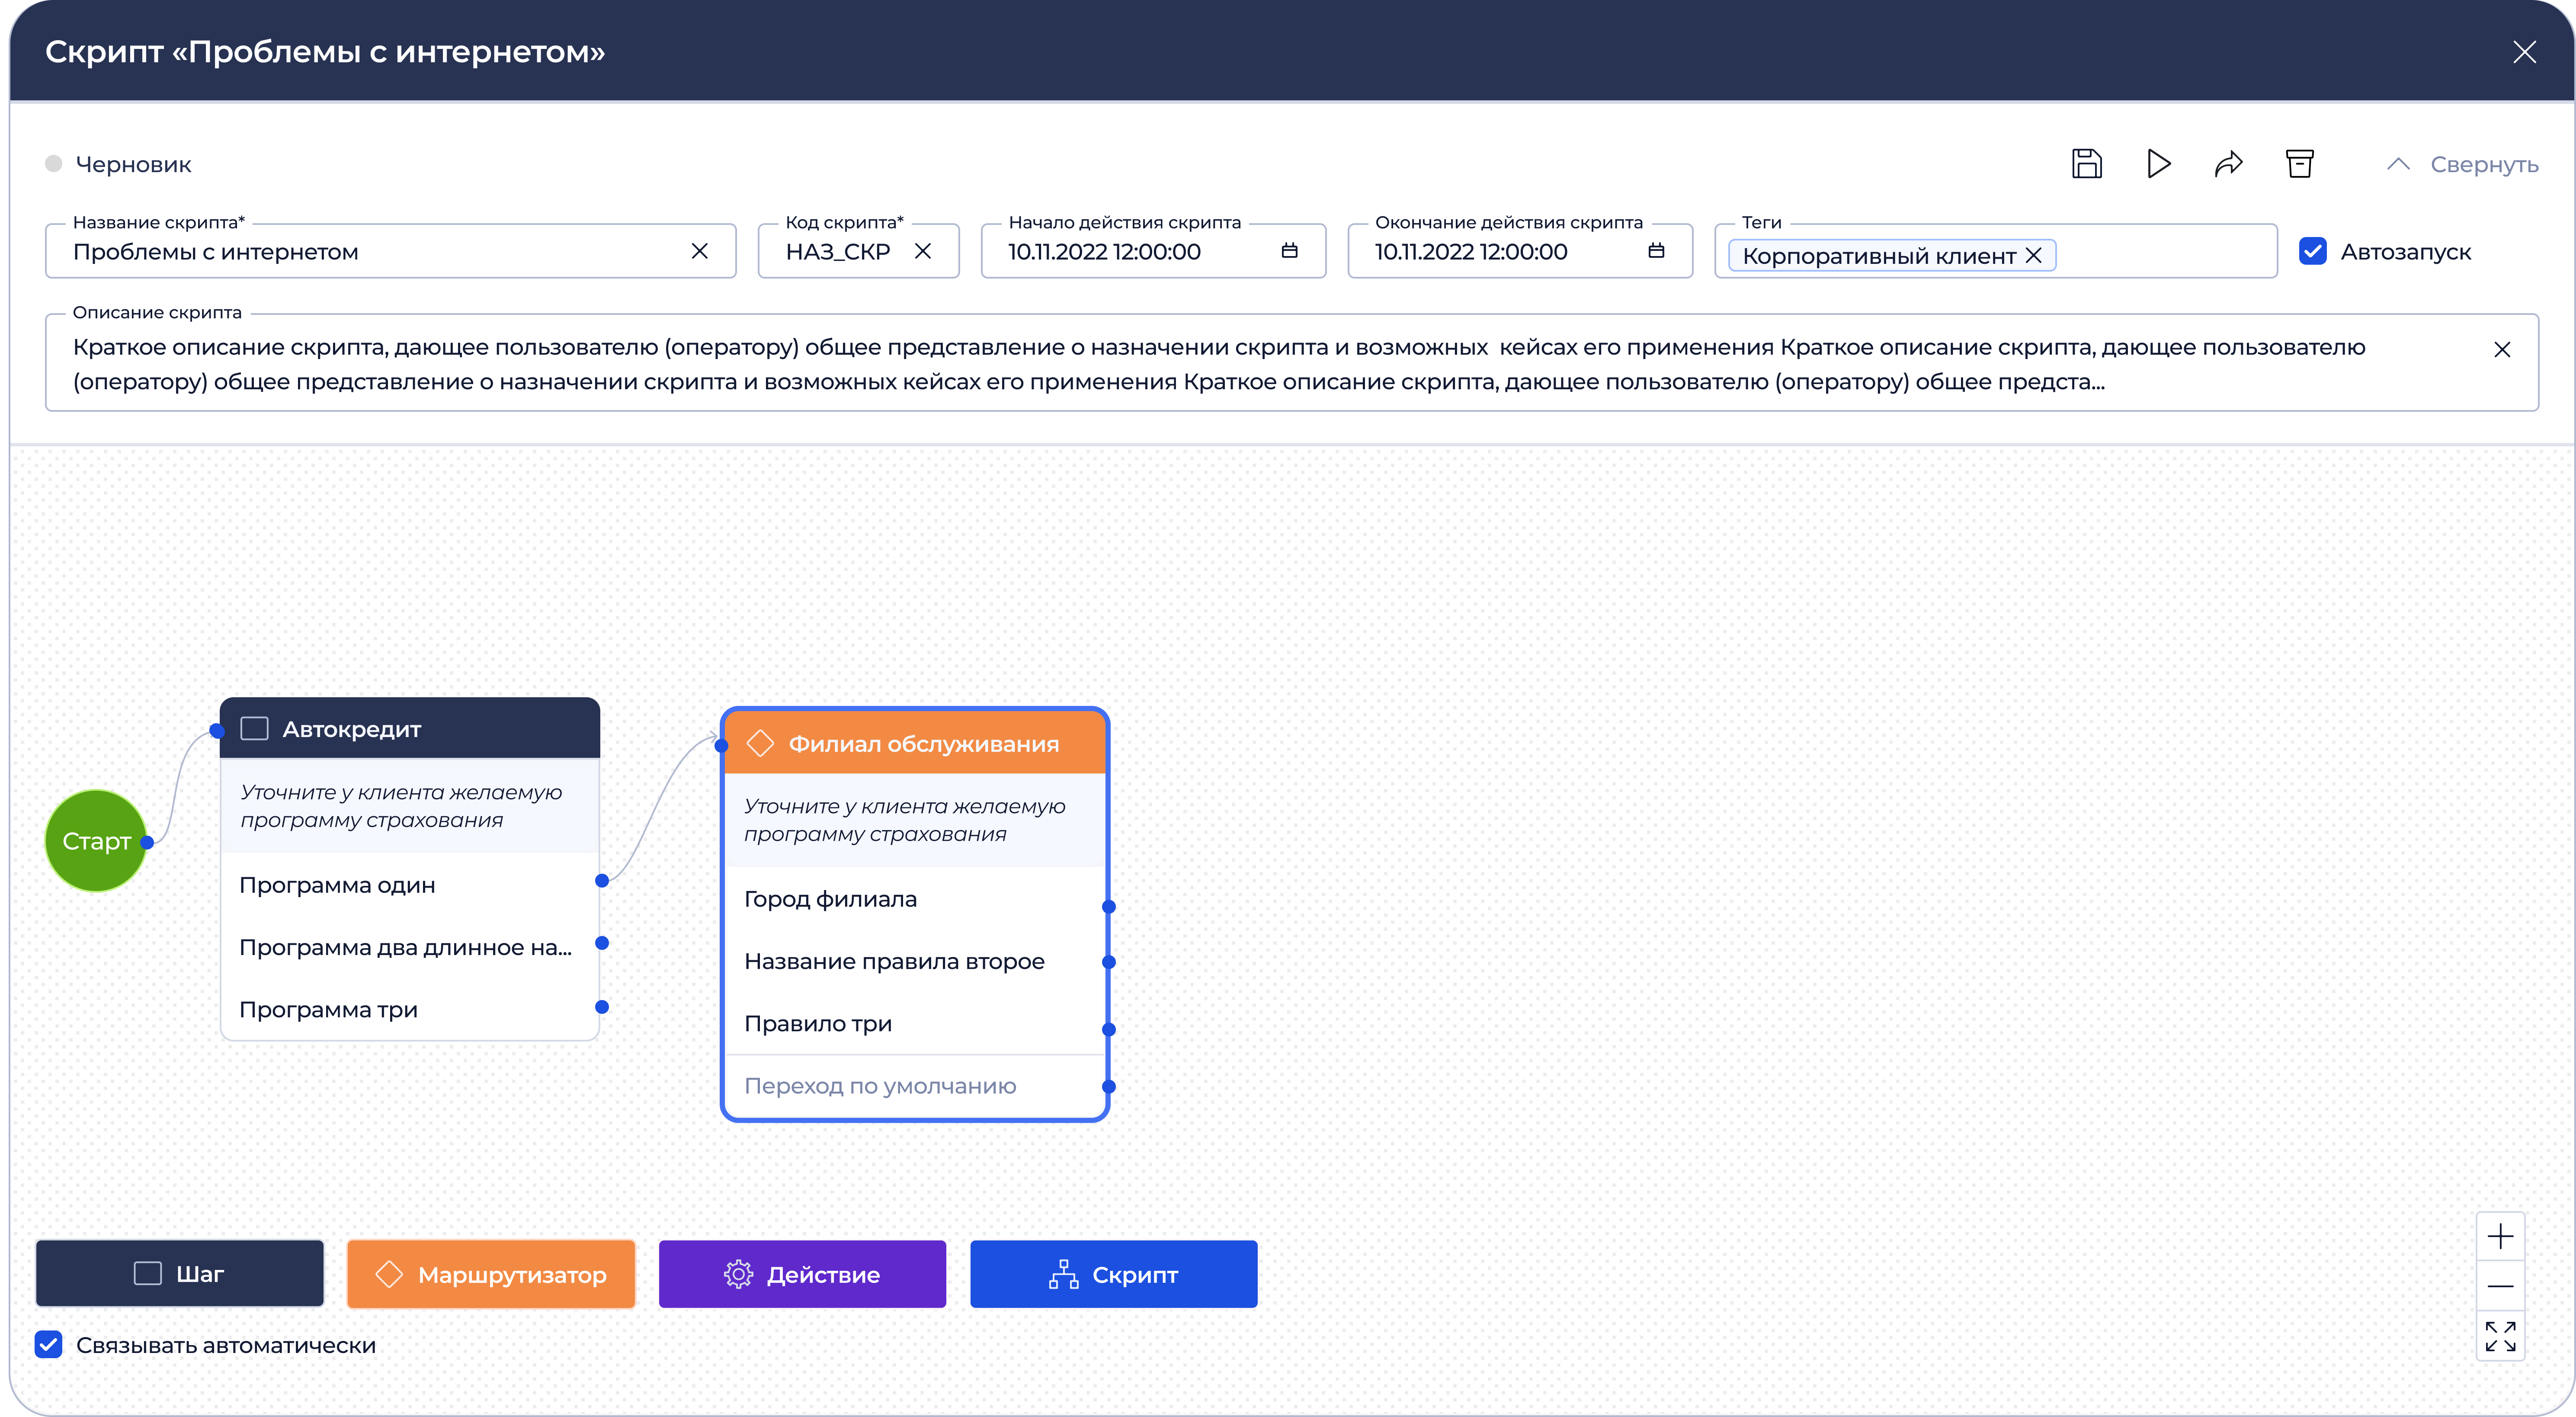Click the Правило три output connector
2576x1417 pixels.
[1108, 1029]
